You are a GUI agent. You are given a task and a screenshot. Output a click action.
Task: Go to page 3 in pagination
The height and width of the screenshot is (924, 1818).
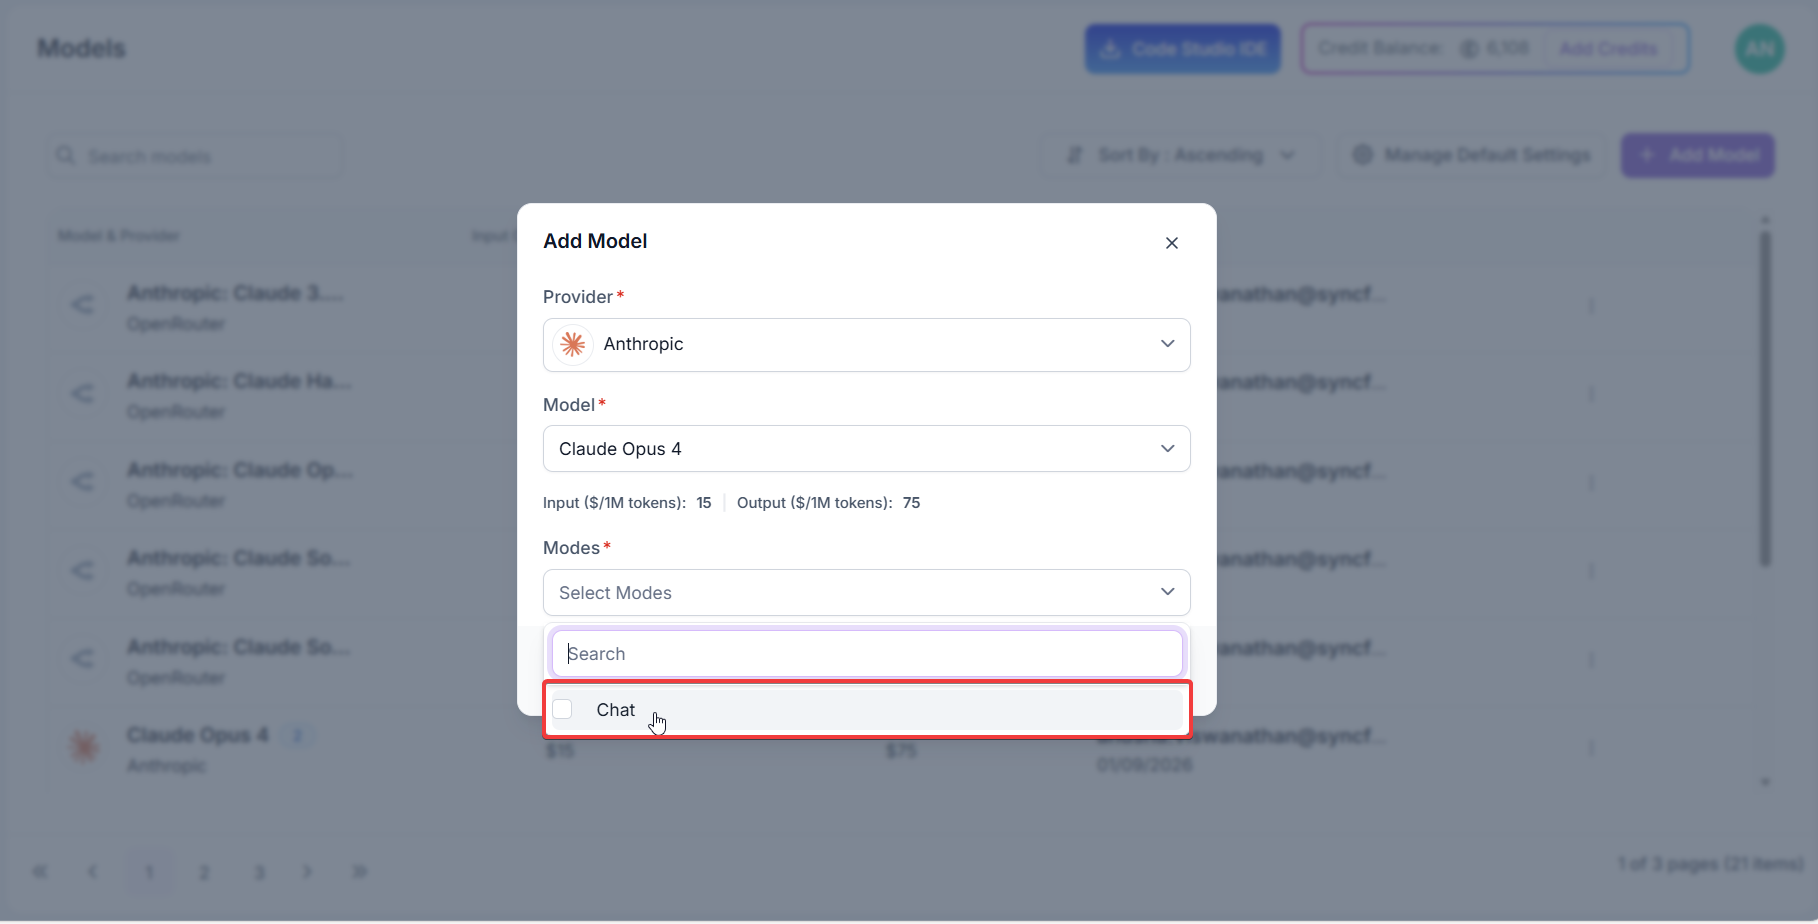coord(259,872)
